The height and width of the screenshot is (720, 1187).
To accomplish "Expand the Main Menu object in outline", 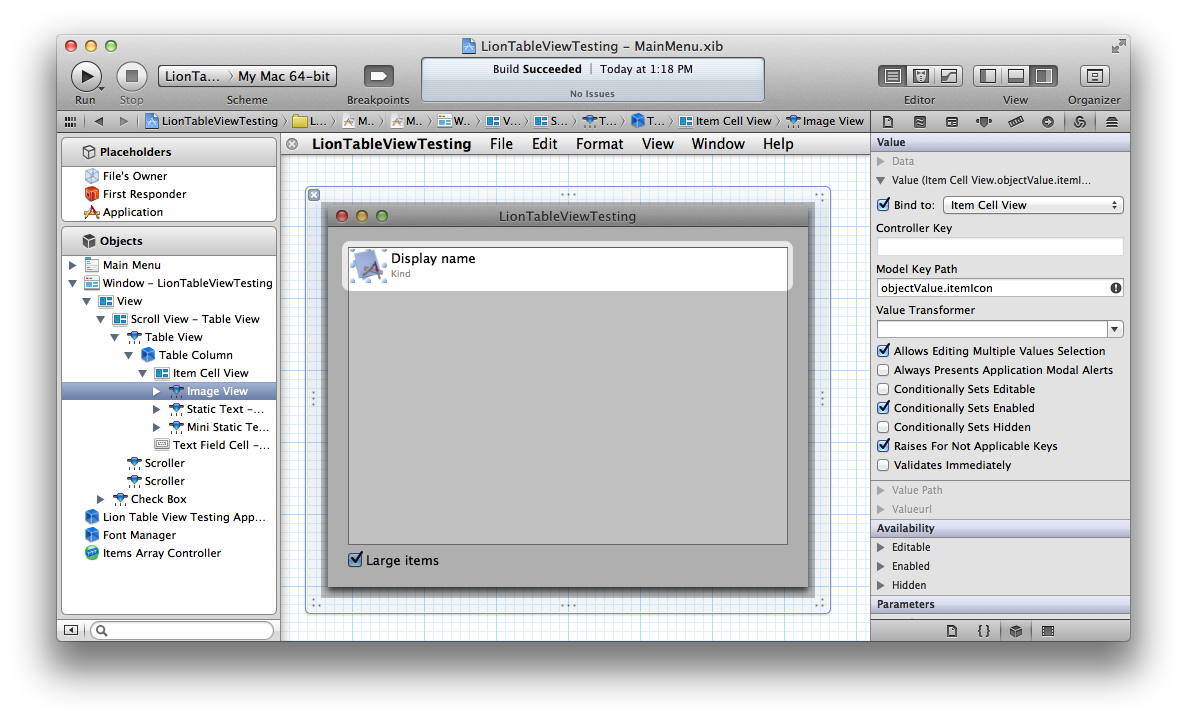I will (73, 265).
